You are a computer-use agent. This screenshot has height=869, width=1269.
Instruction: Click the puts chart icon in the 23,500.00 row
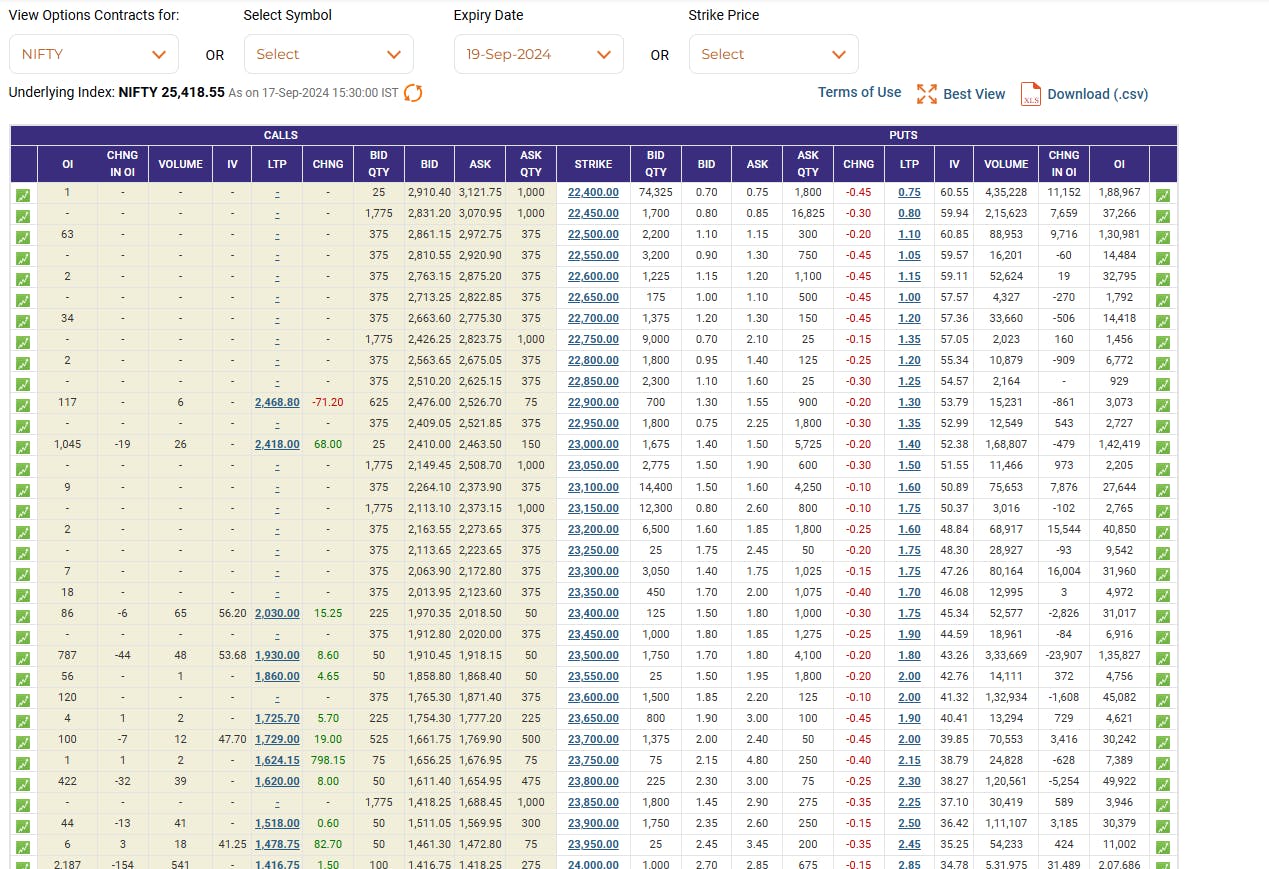click(x=1163, y=658)
